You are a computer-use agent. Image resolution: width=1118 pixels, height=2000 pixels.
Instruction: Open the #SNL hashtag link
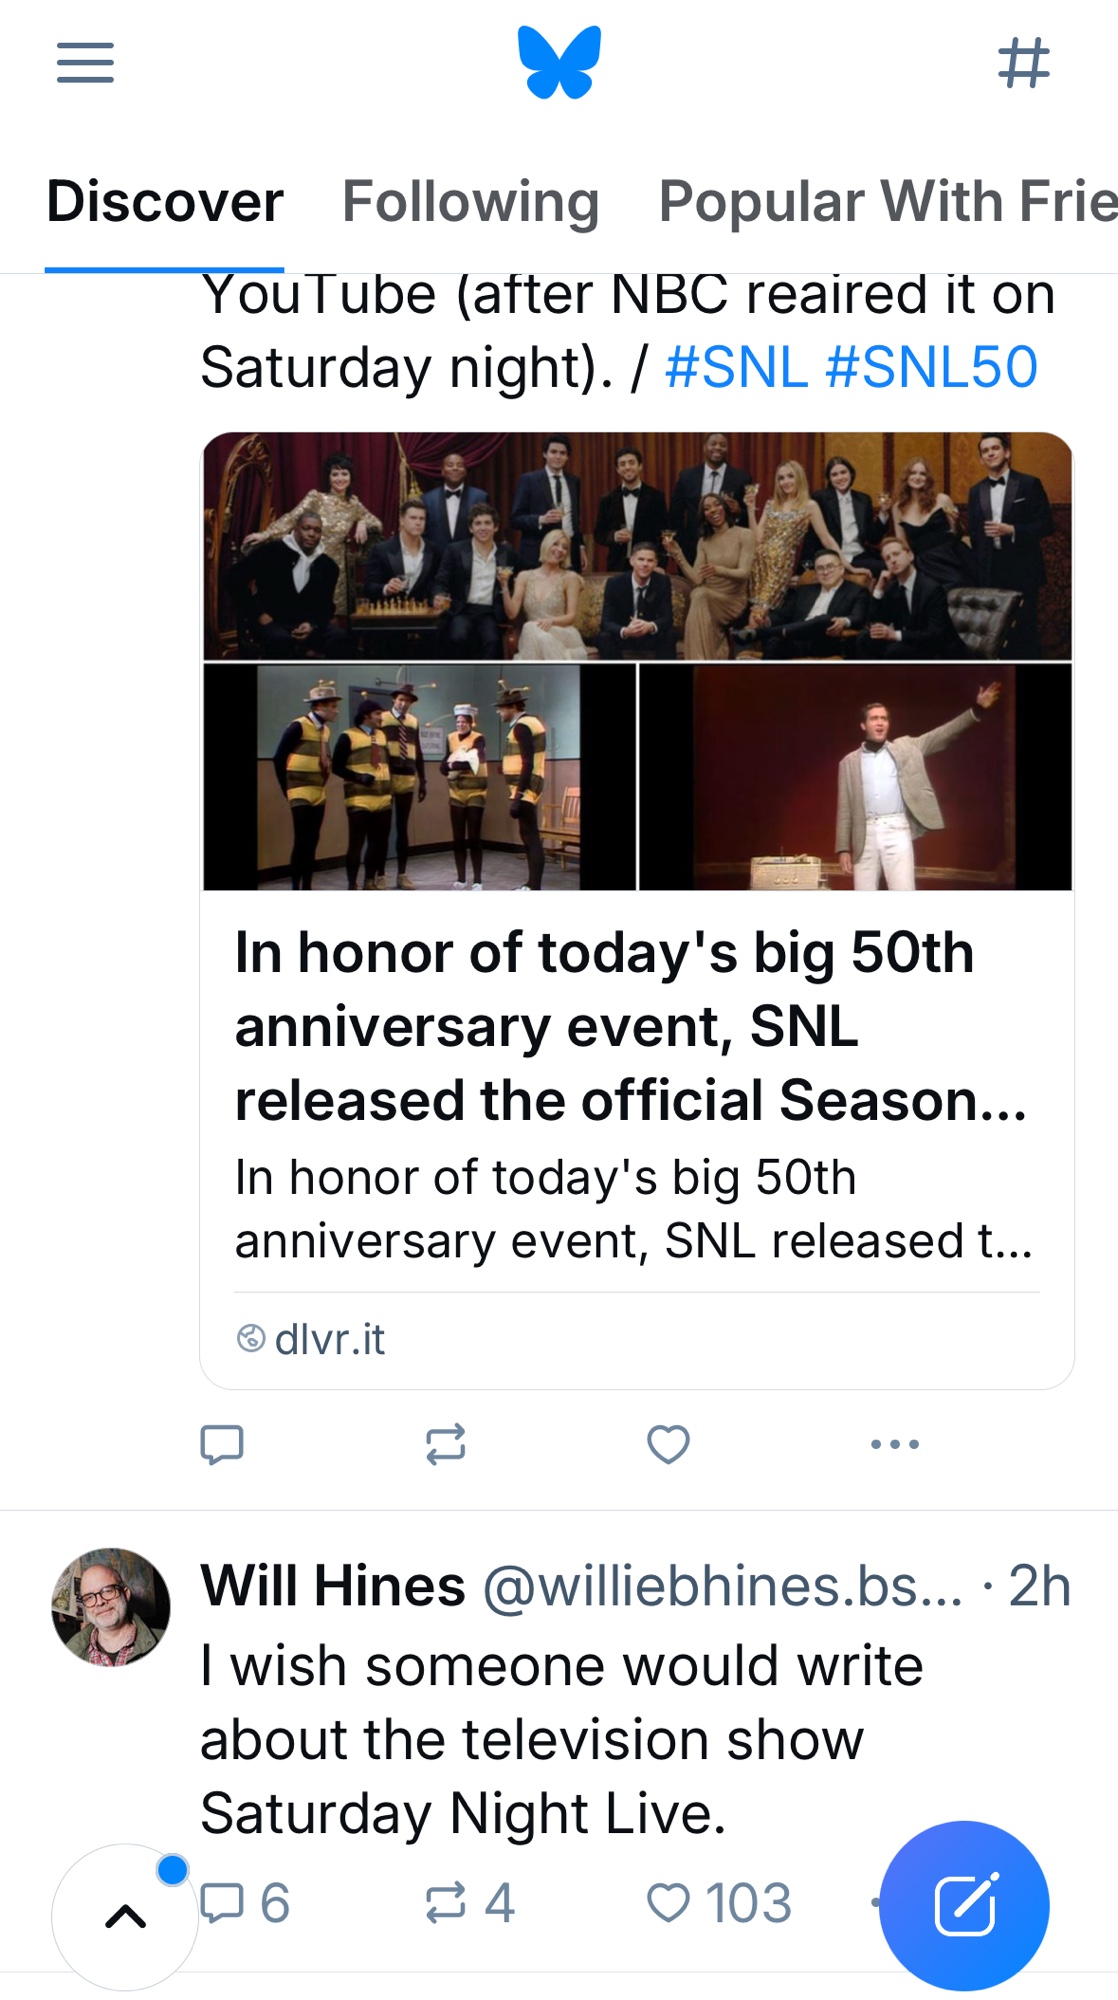(736, 367)
